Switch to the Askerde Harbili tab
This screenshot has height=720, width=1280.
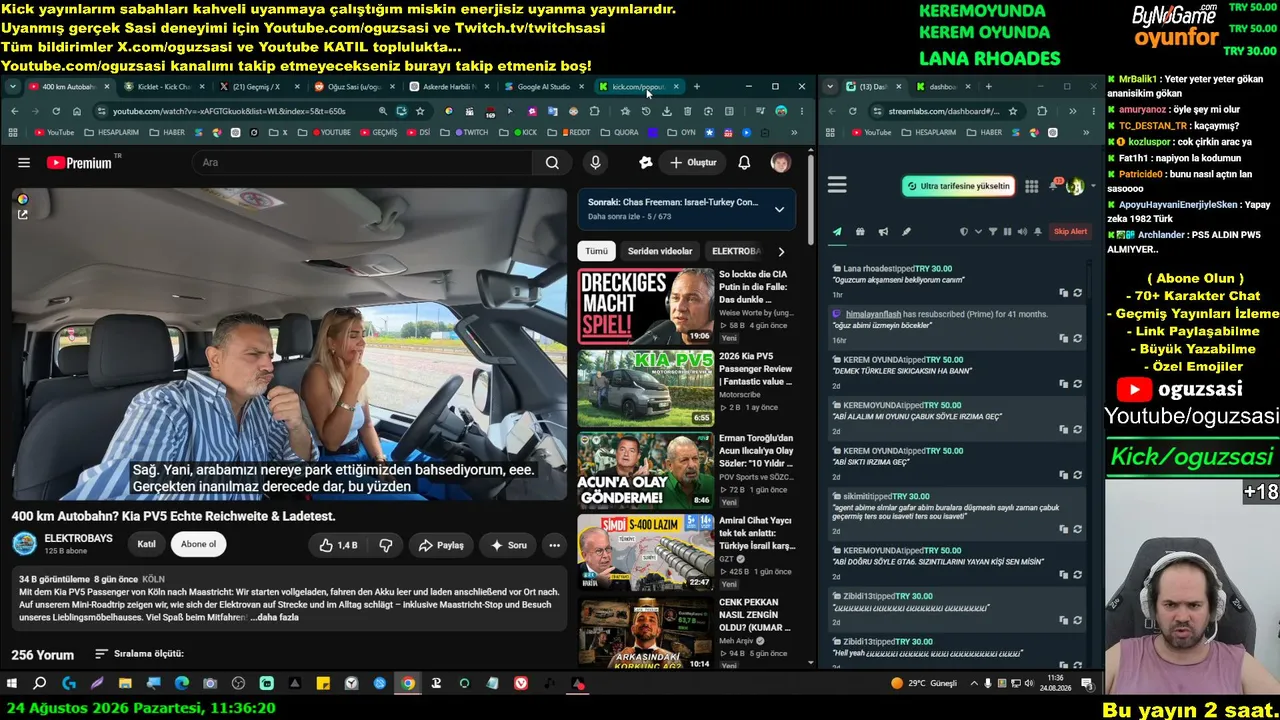pyautogui.click(x=448, y=87)
